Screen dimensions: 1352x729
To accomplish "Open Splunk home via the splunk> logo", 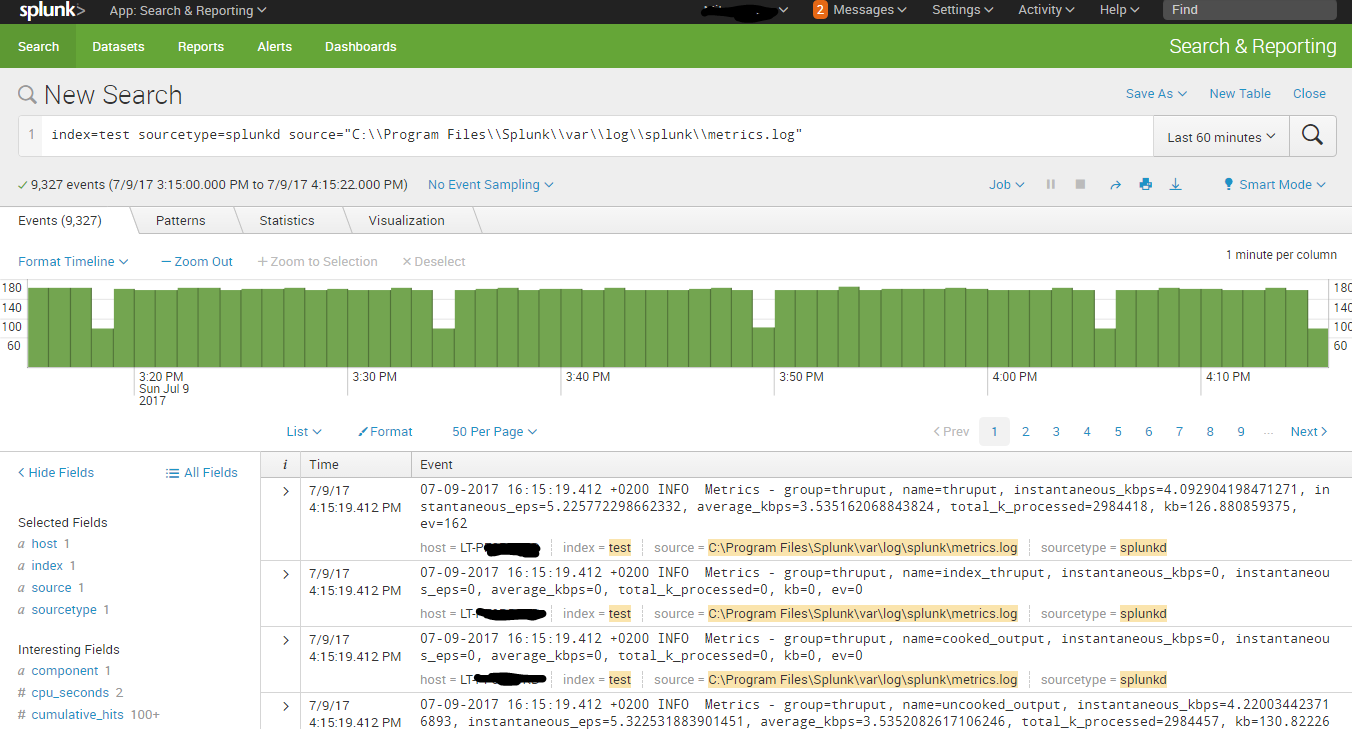I will click(48, 11).
